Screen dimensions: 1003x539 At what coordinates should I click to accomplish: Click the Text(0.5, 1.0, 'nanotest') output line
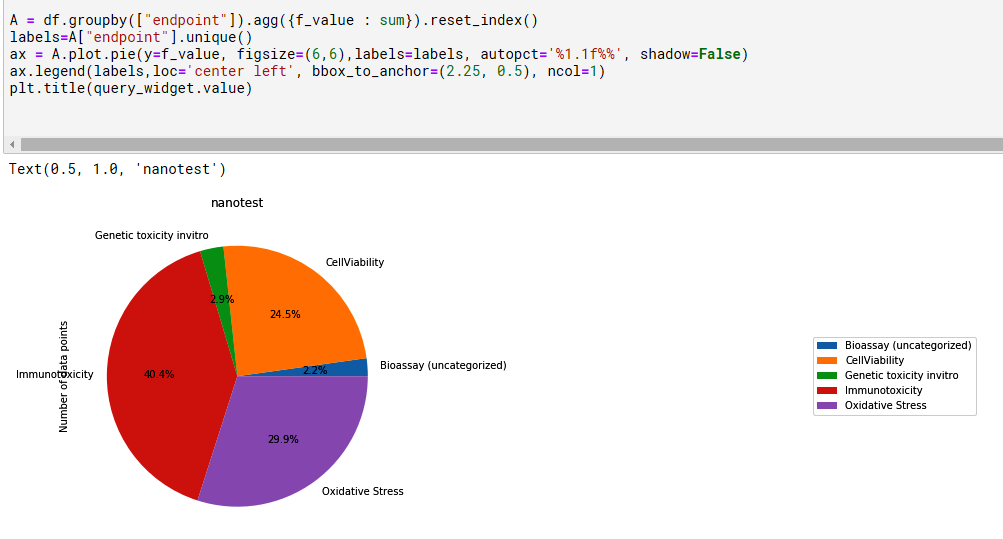117,169
